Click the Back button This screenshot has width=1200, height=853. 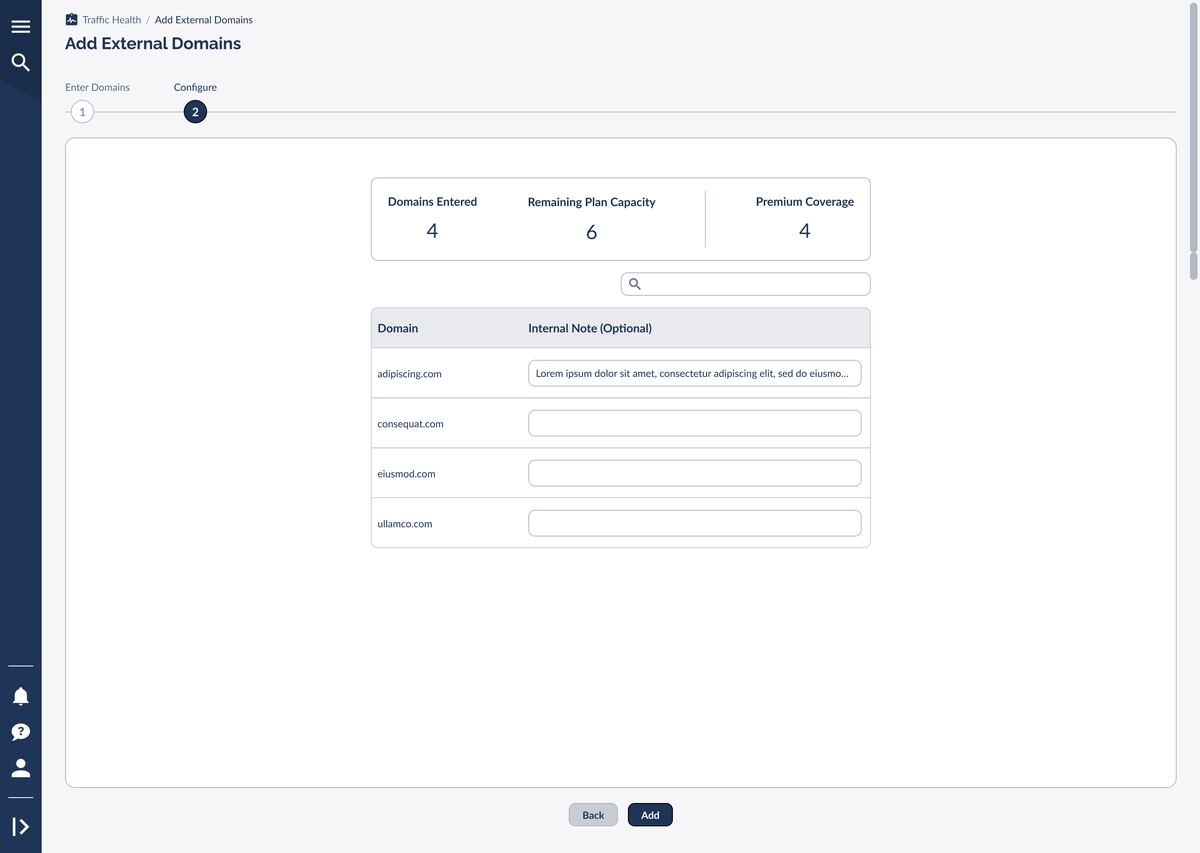coord(593,815)
